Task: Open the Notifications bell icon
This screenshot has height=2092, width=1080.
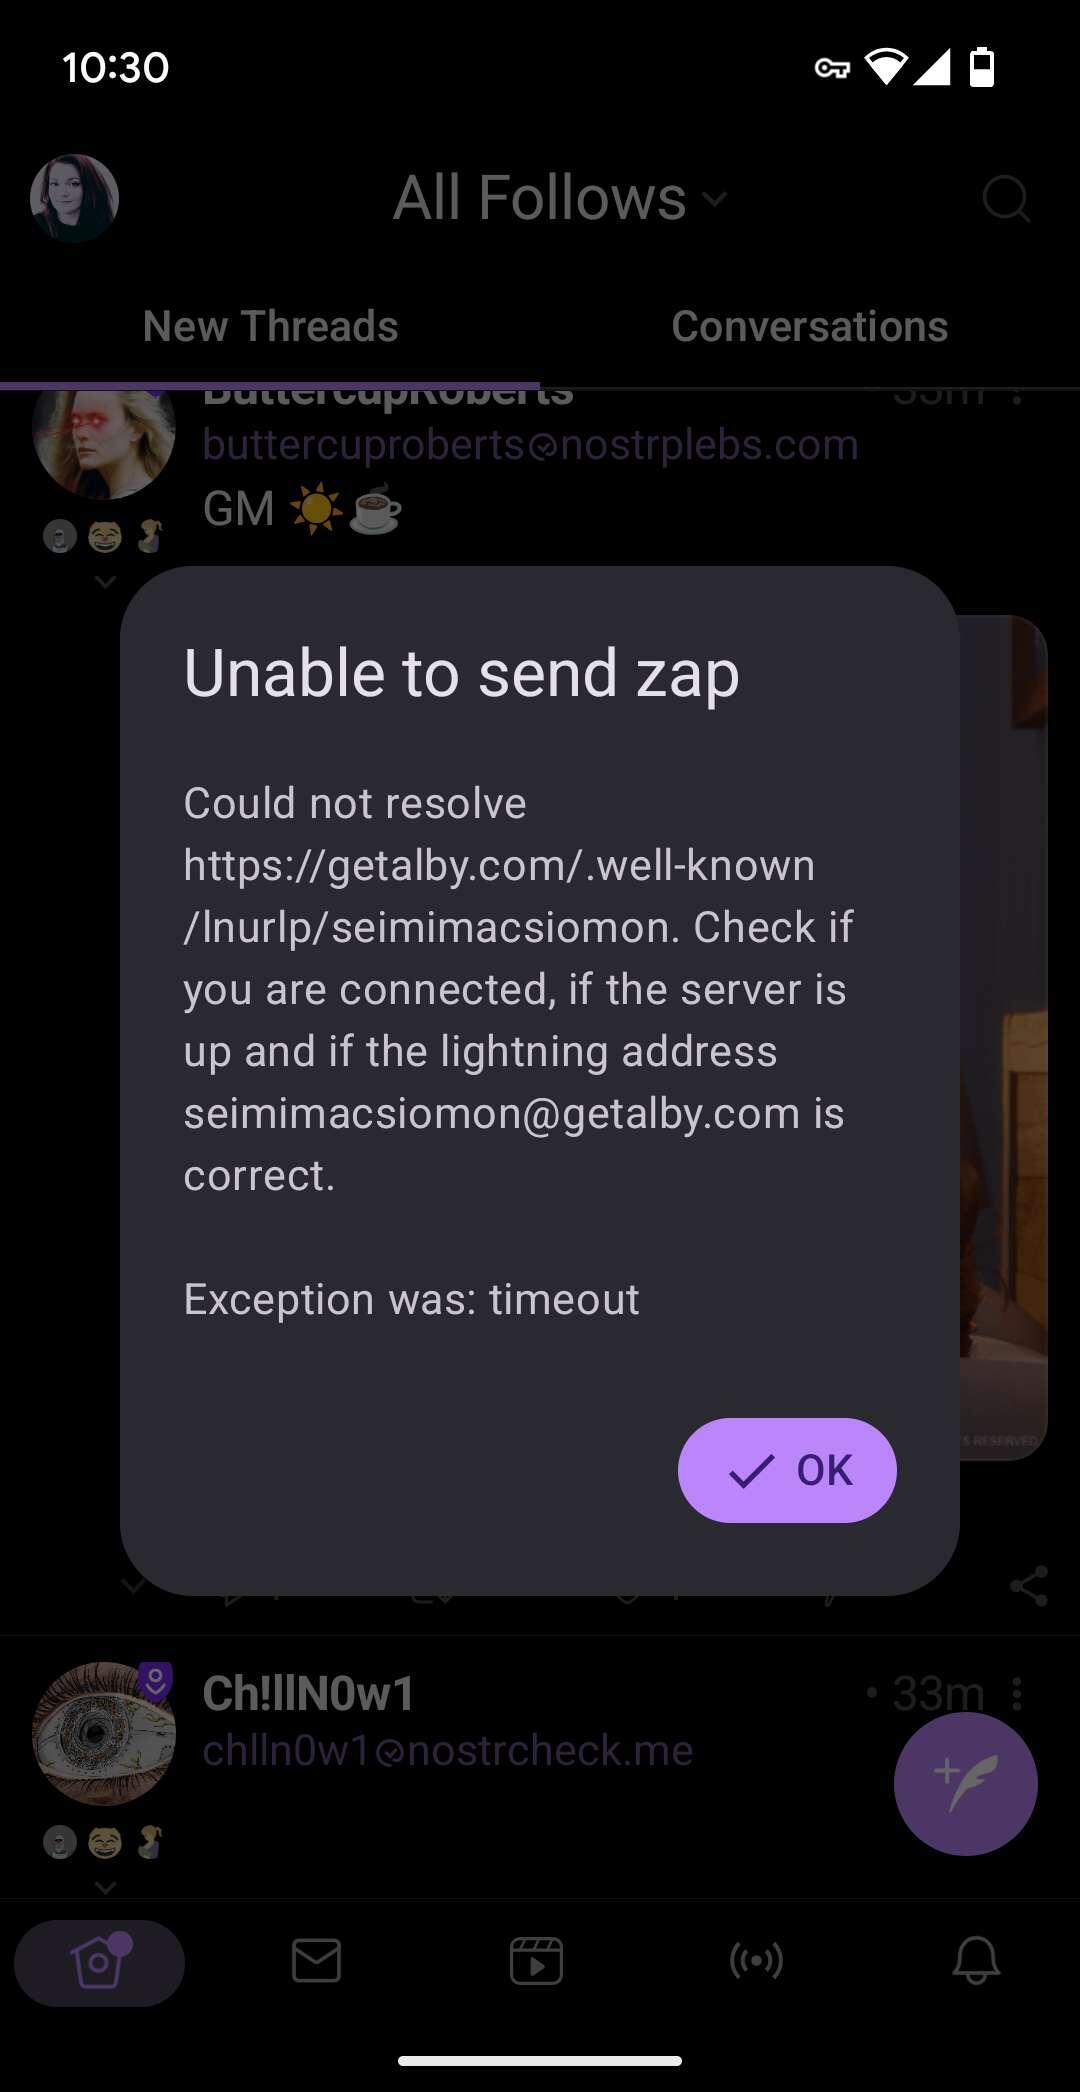Action: coord(977,1961)
